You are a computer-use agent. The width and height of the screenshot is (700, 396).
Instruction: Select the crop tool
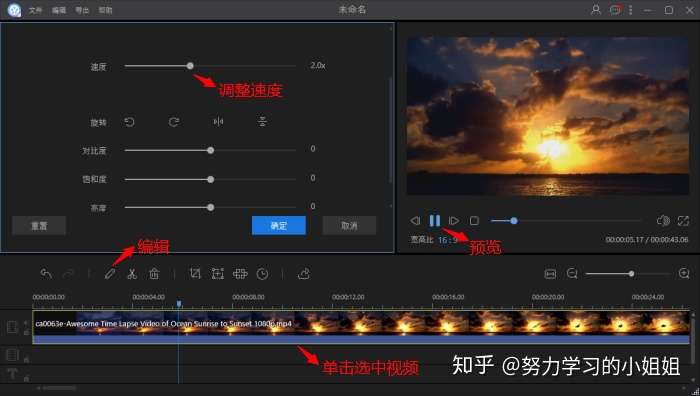[x=195, y=274]
